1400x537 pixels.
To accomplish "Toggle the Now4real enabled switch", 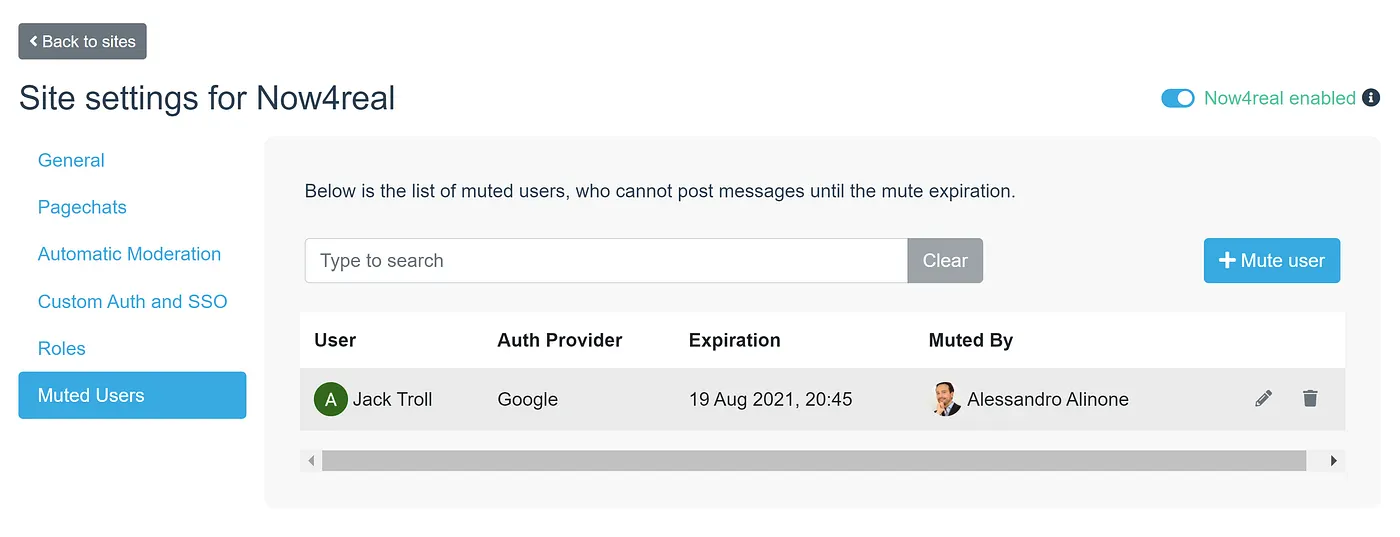I will [1177, 98].
